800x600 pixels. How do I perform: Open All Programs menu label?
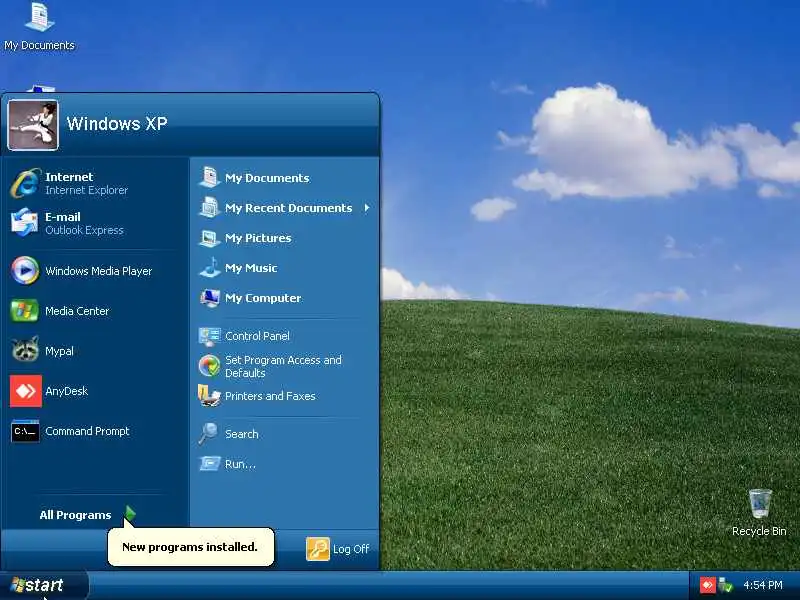point(76,515)
